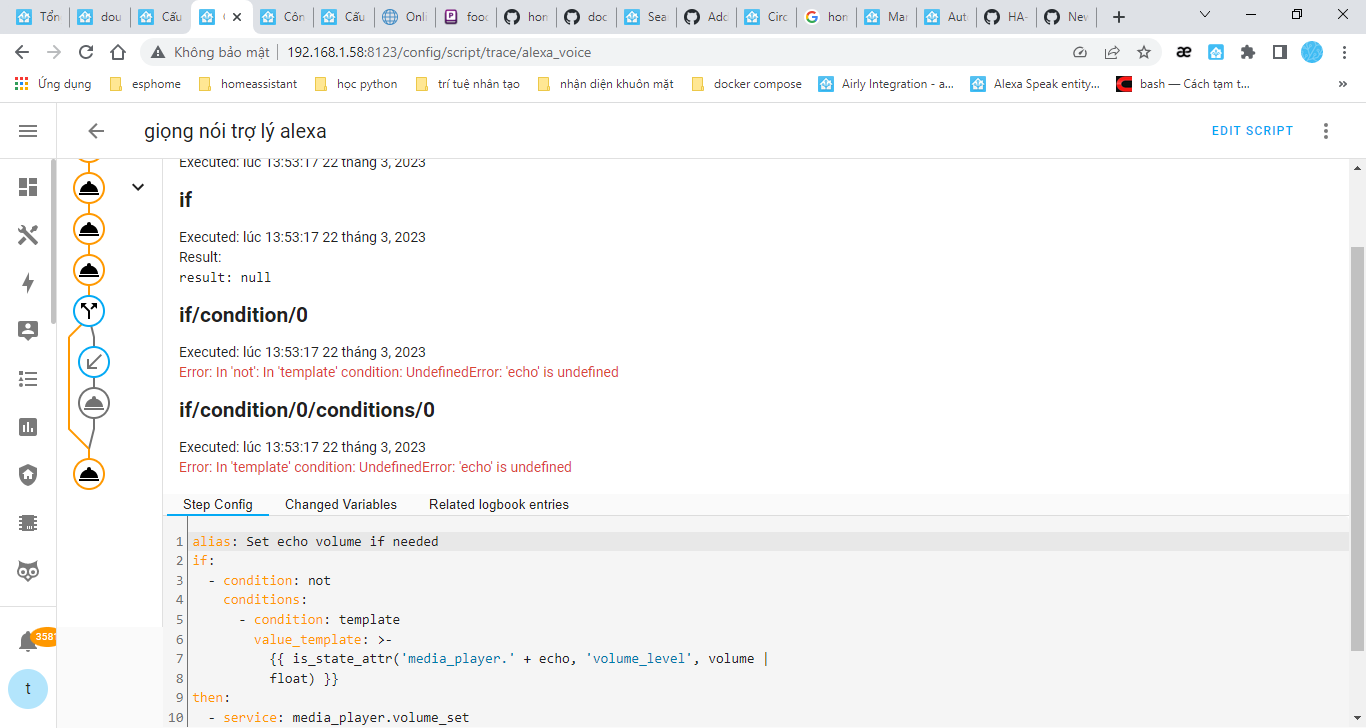Bookmark this page with star icon
The width and height of the screenshot is (1366, 728).
1144,52
